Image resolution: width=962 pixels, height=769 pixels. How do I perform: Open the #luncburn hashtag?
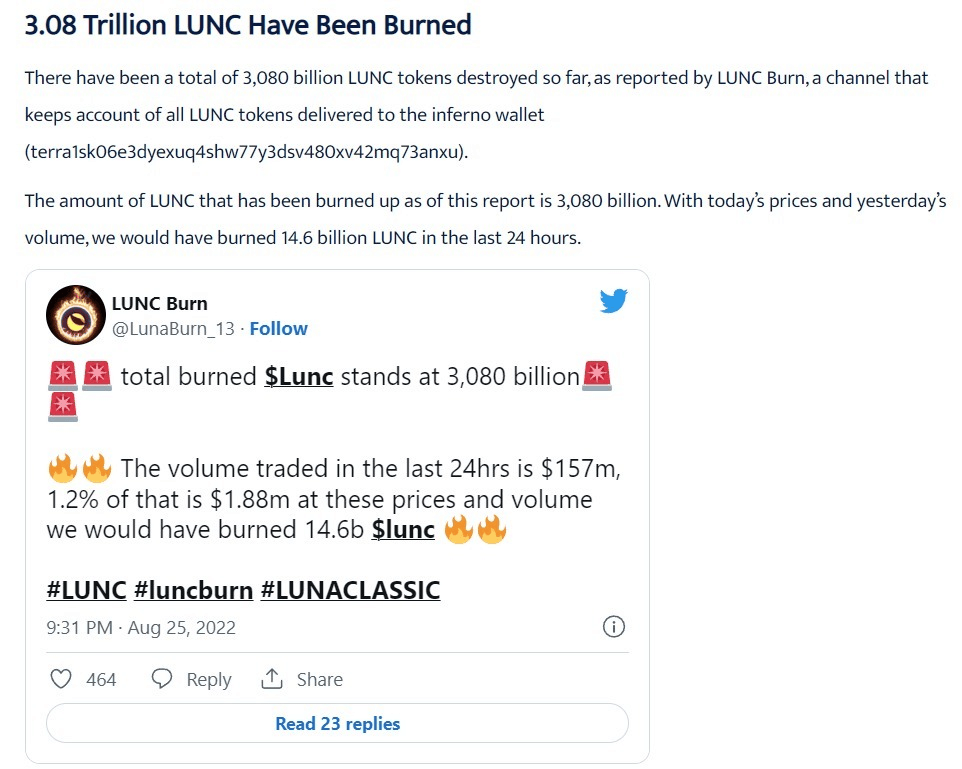coord(193,590)
